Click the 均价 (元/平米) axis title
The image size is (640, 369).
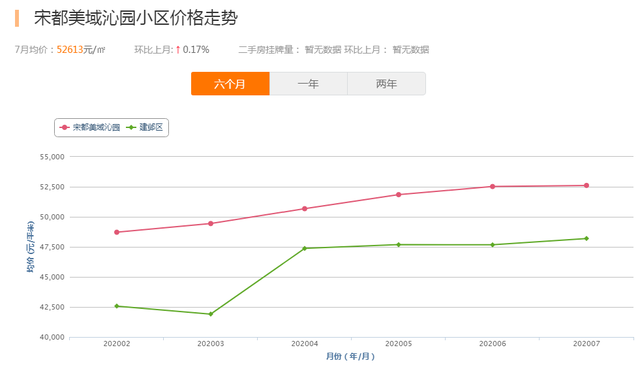31,247
